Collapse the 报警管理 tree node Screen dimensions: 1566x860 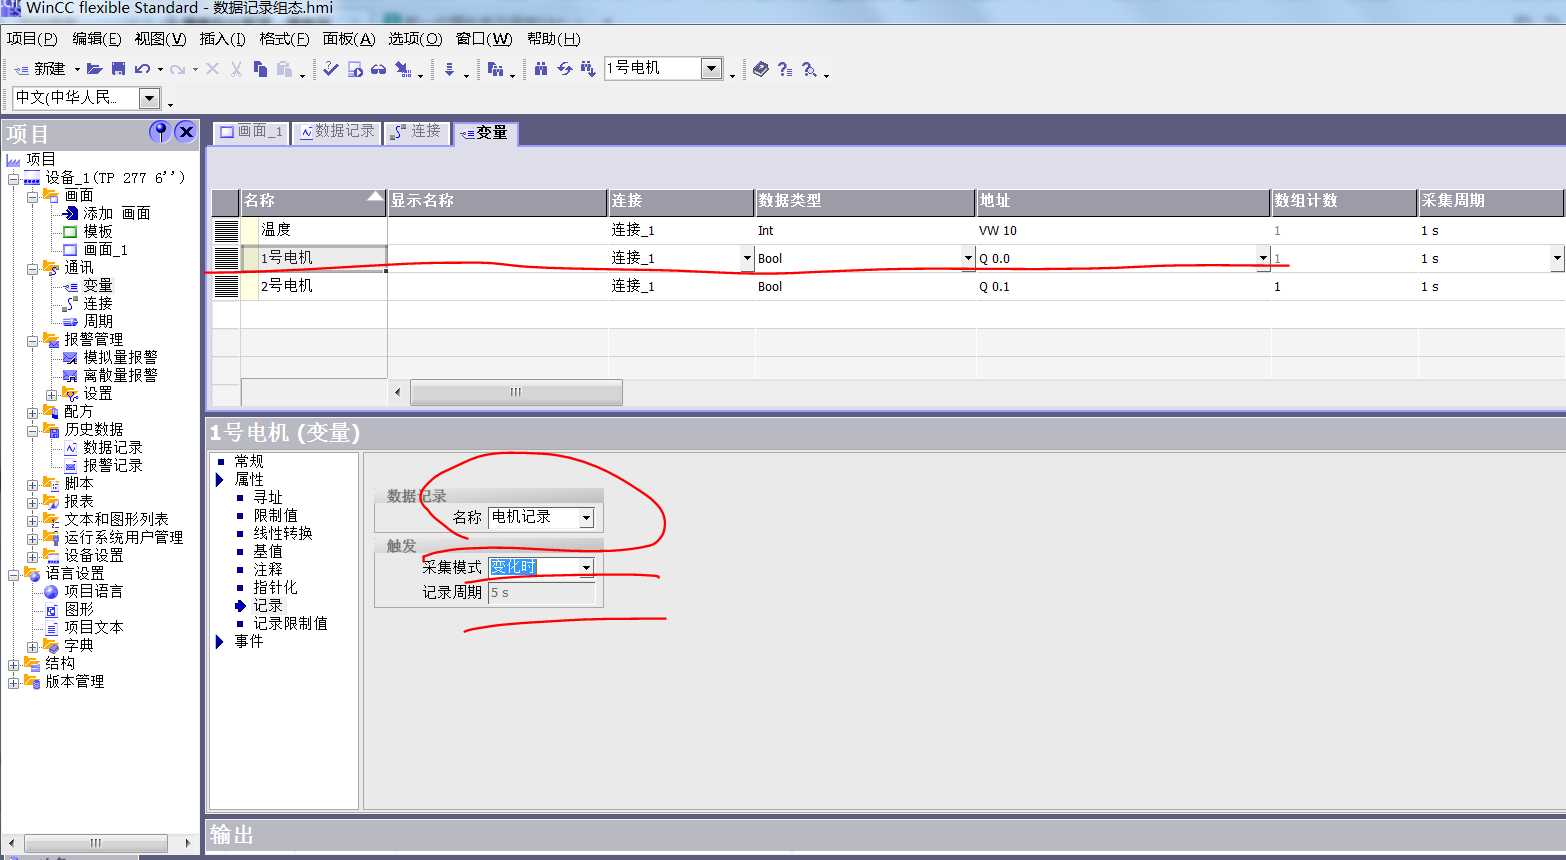33,340
